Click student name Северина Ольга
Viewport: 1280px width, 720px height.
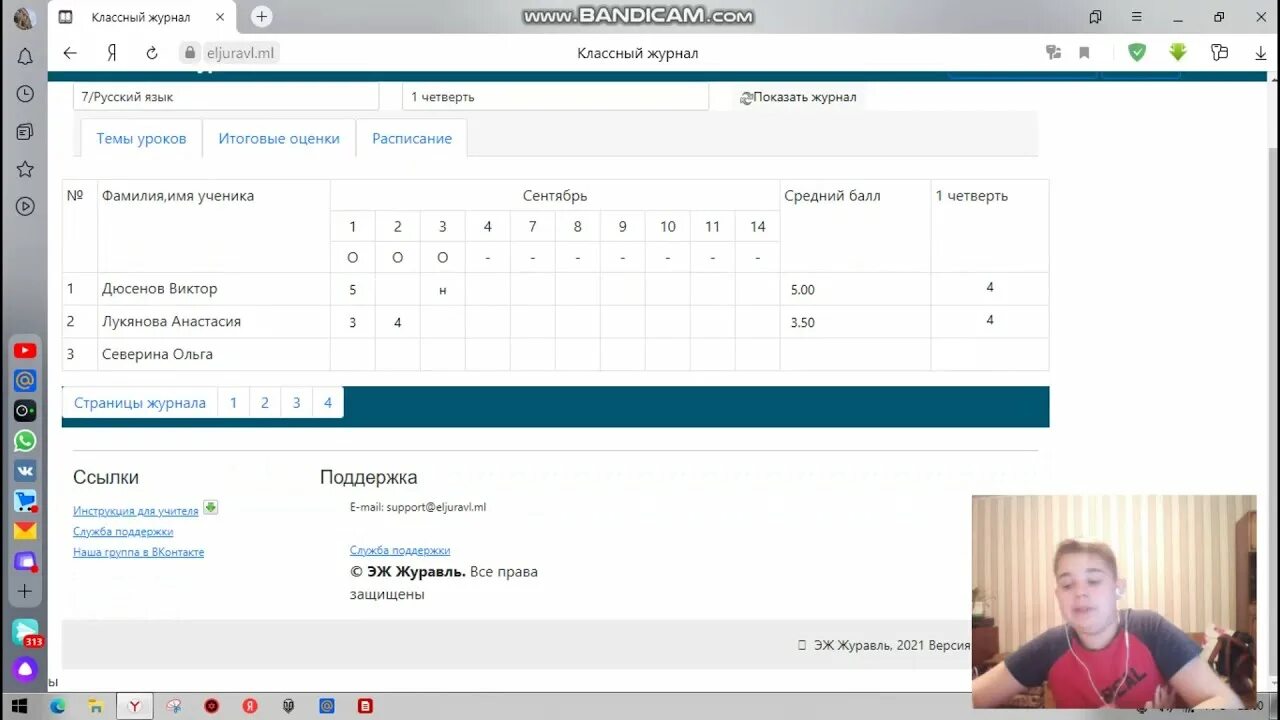point(157,354)
